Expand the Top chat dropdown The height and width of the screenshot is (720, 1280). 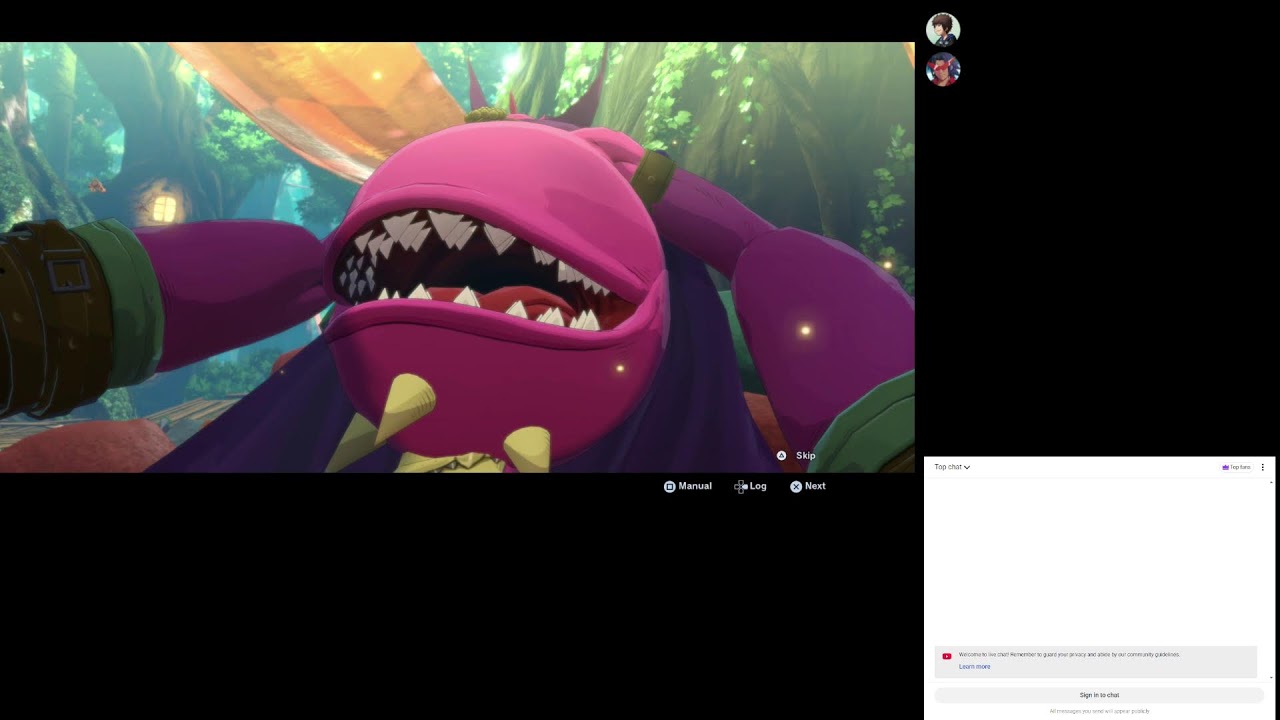pos(952,467)
